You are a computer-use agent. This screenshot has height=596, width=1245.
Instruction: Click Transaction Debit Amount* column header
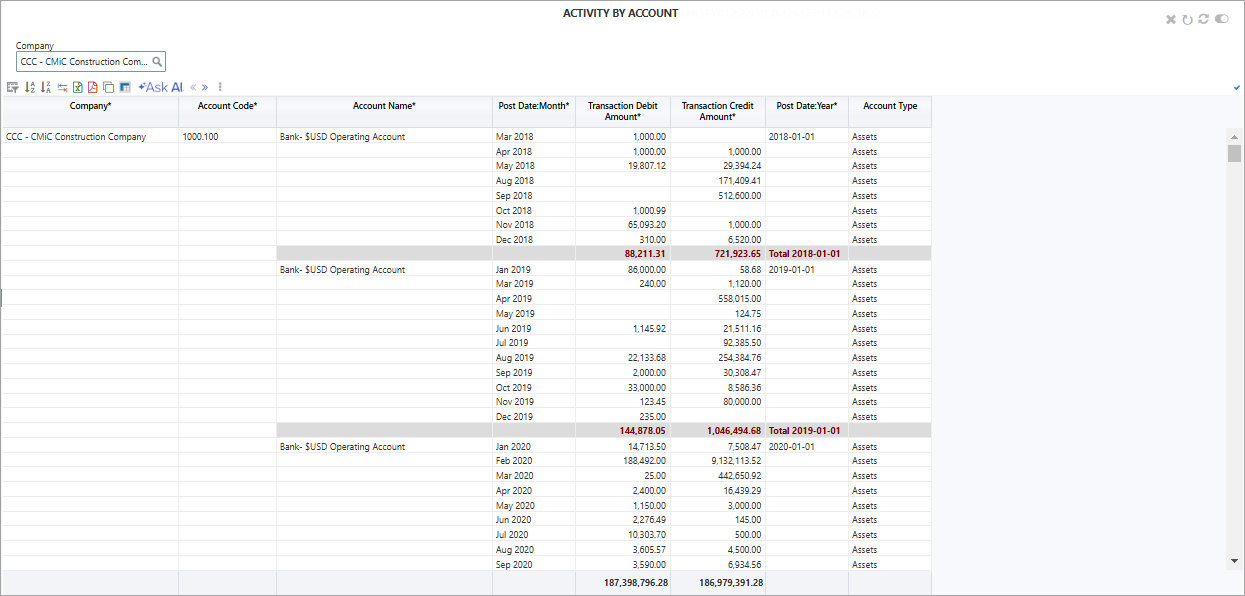pos(622,111)
